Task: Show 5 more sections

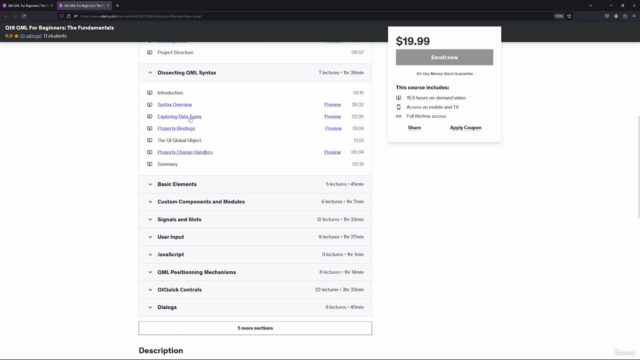Action: click(x=255, y=328)
